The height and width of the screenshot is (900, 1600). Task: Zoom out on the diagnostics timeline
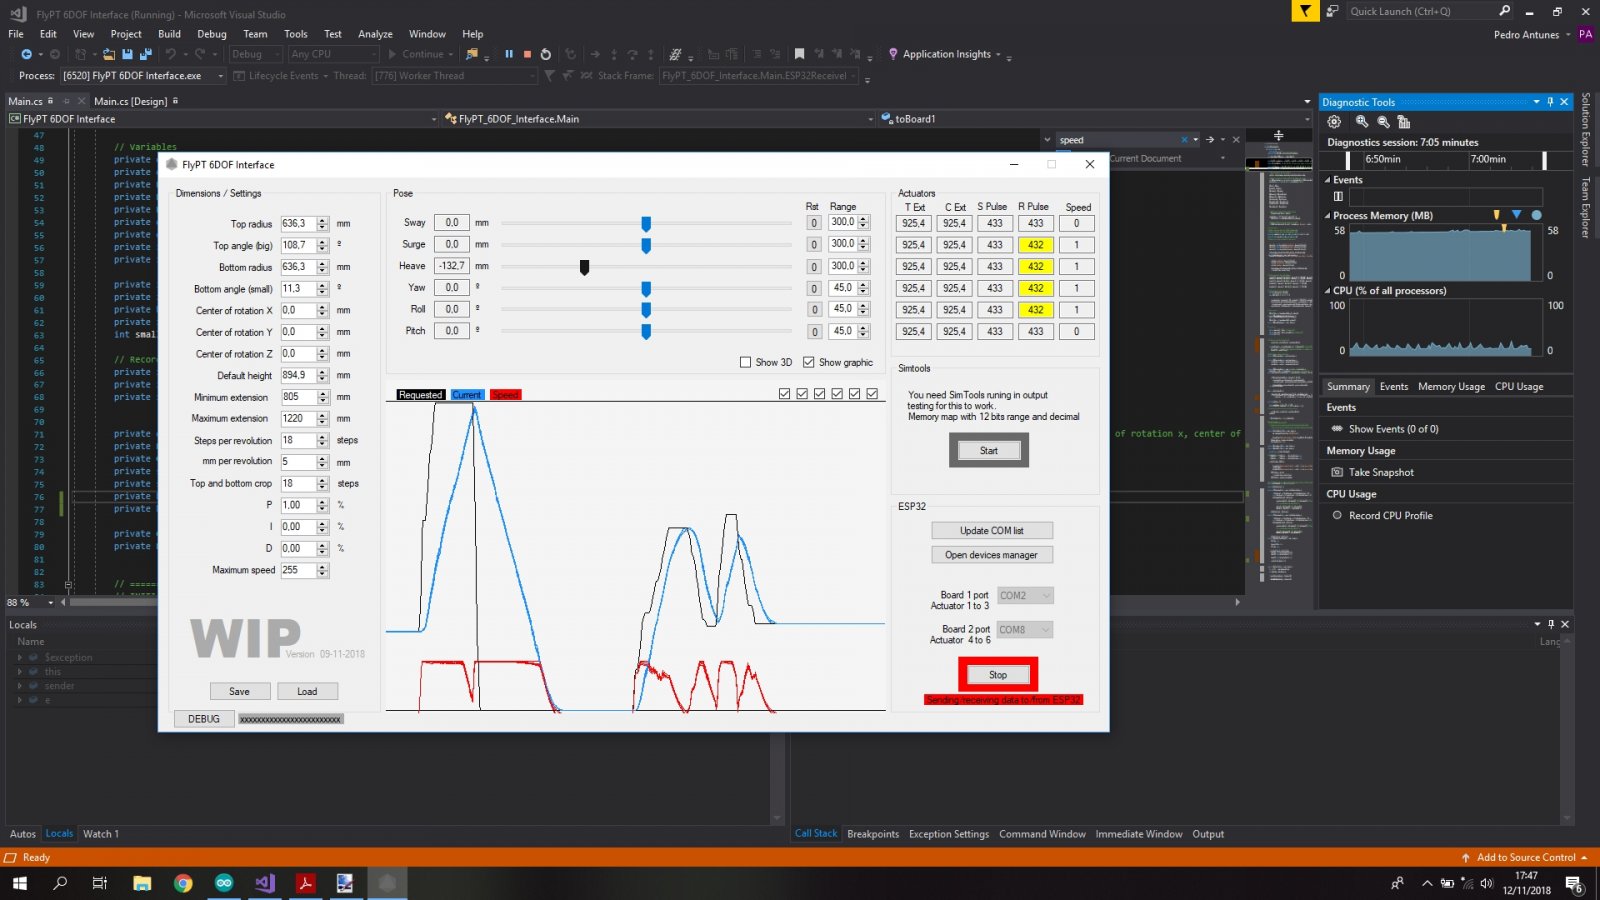pyautogui.click(x=1383, y=122)
